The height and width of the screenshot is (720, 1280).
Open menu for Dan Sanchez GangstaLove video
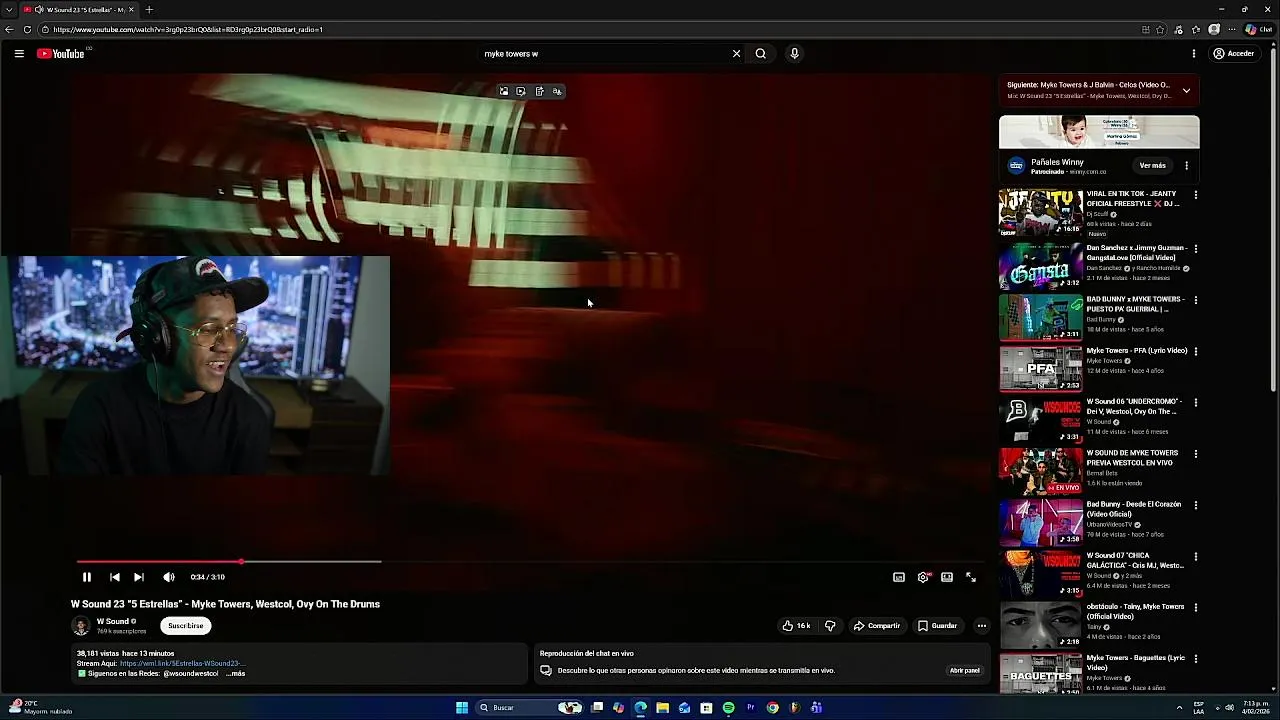(x=1196, y=248)
